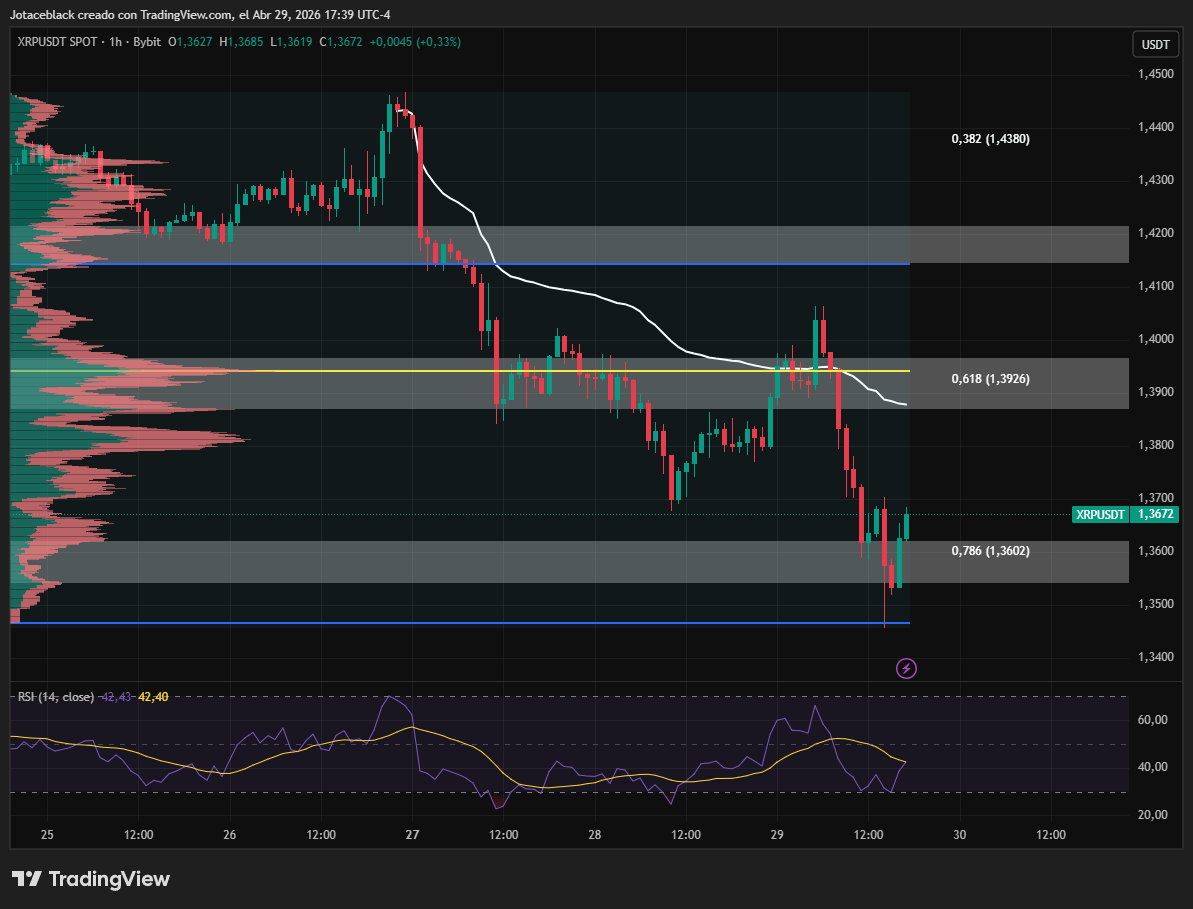Click the 1,3400 price axis label

pos(1155,656)
